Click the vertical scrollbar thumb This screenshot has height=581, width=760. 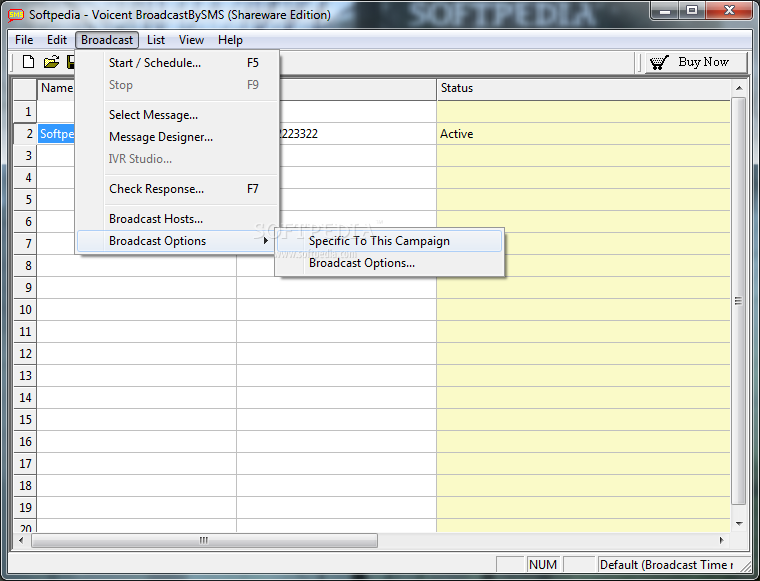(x=739, y=301)
